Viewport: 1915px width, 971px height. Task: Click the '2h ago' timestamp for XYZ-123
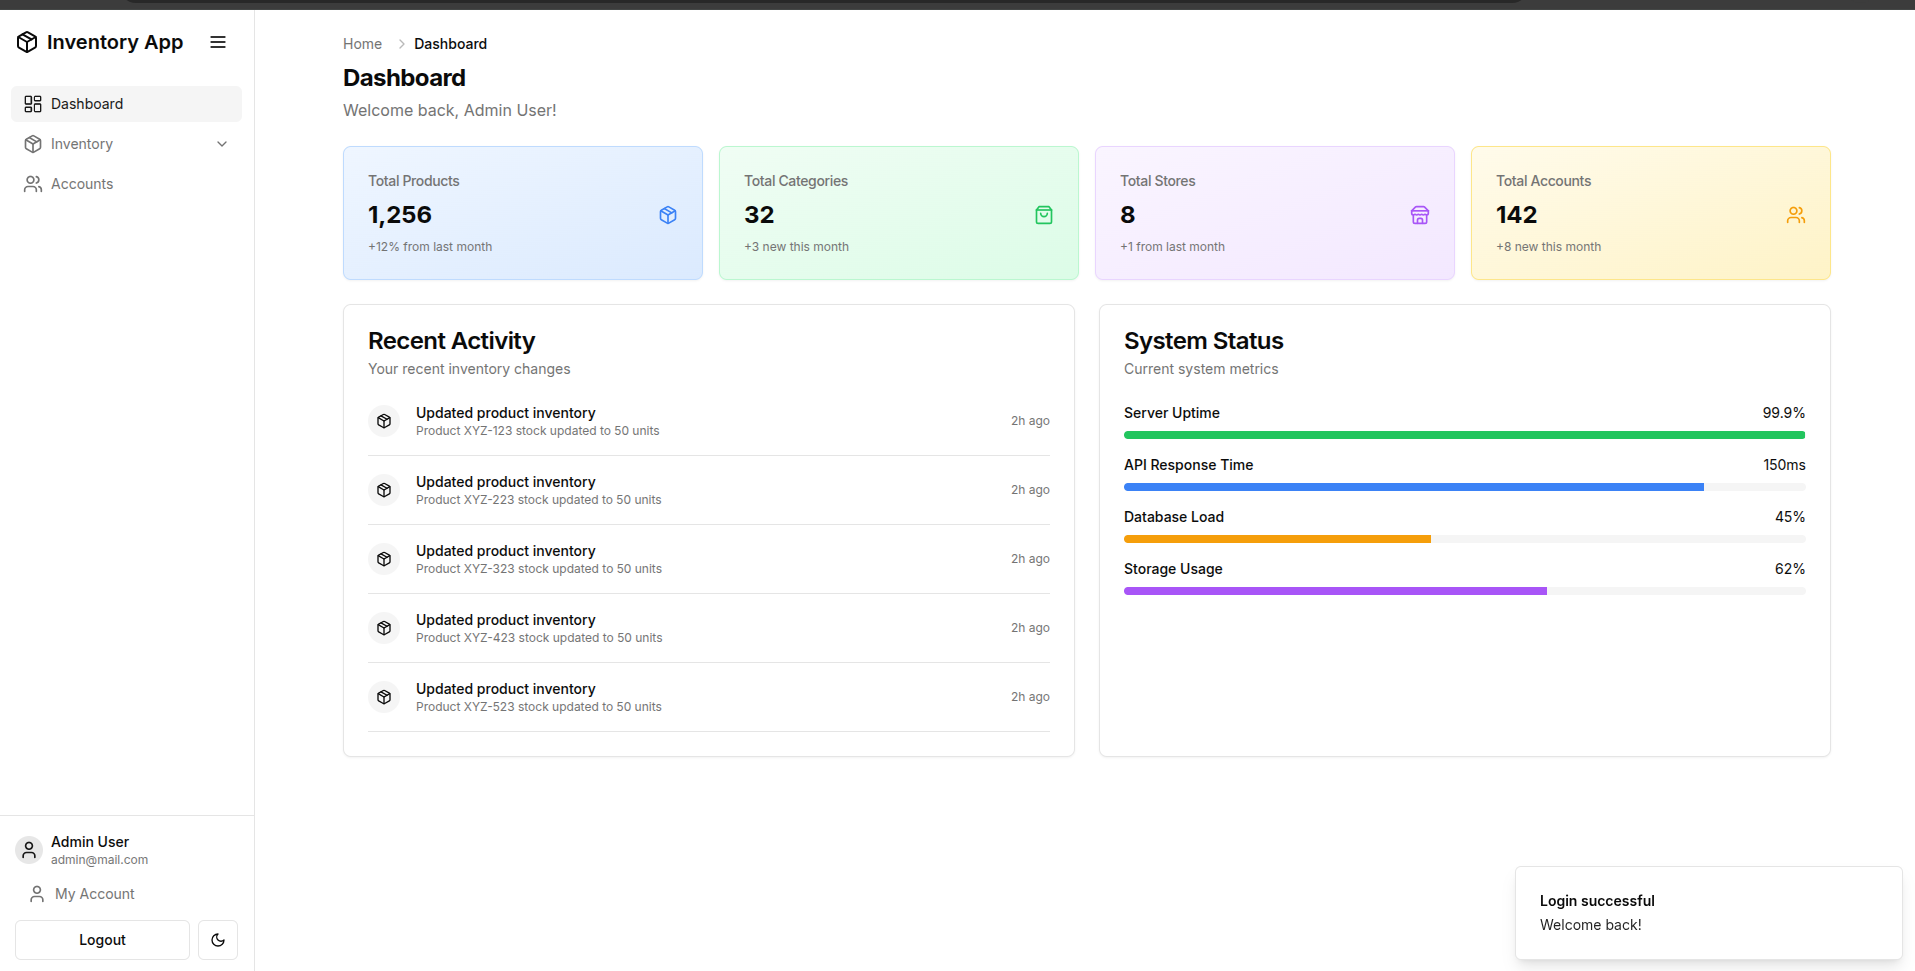pos(1030,421)
